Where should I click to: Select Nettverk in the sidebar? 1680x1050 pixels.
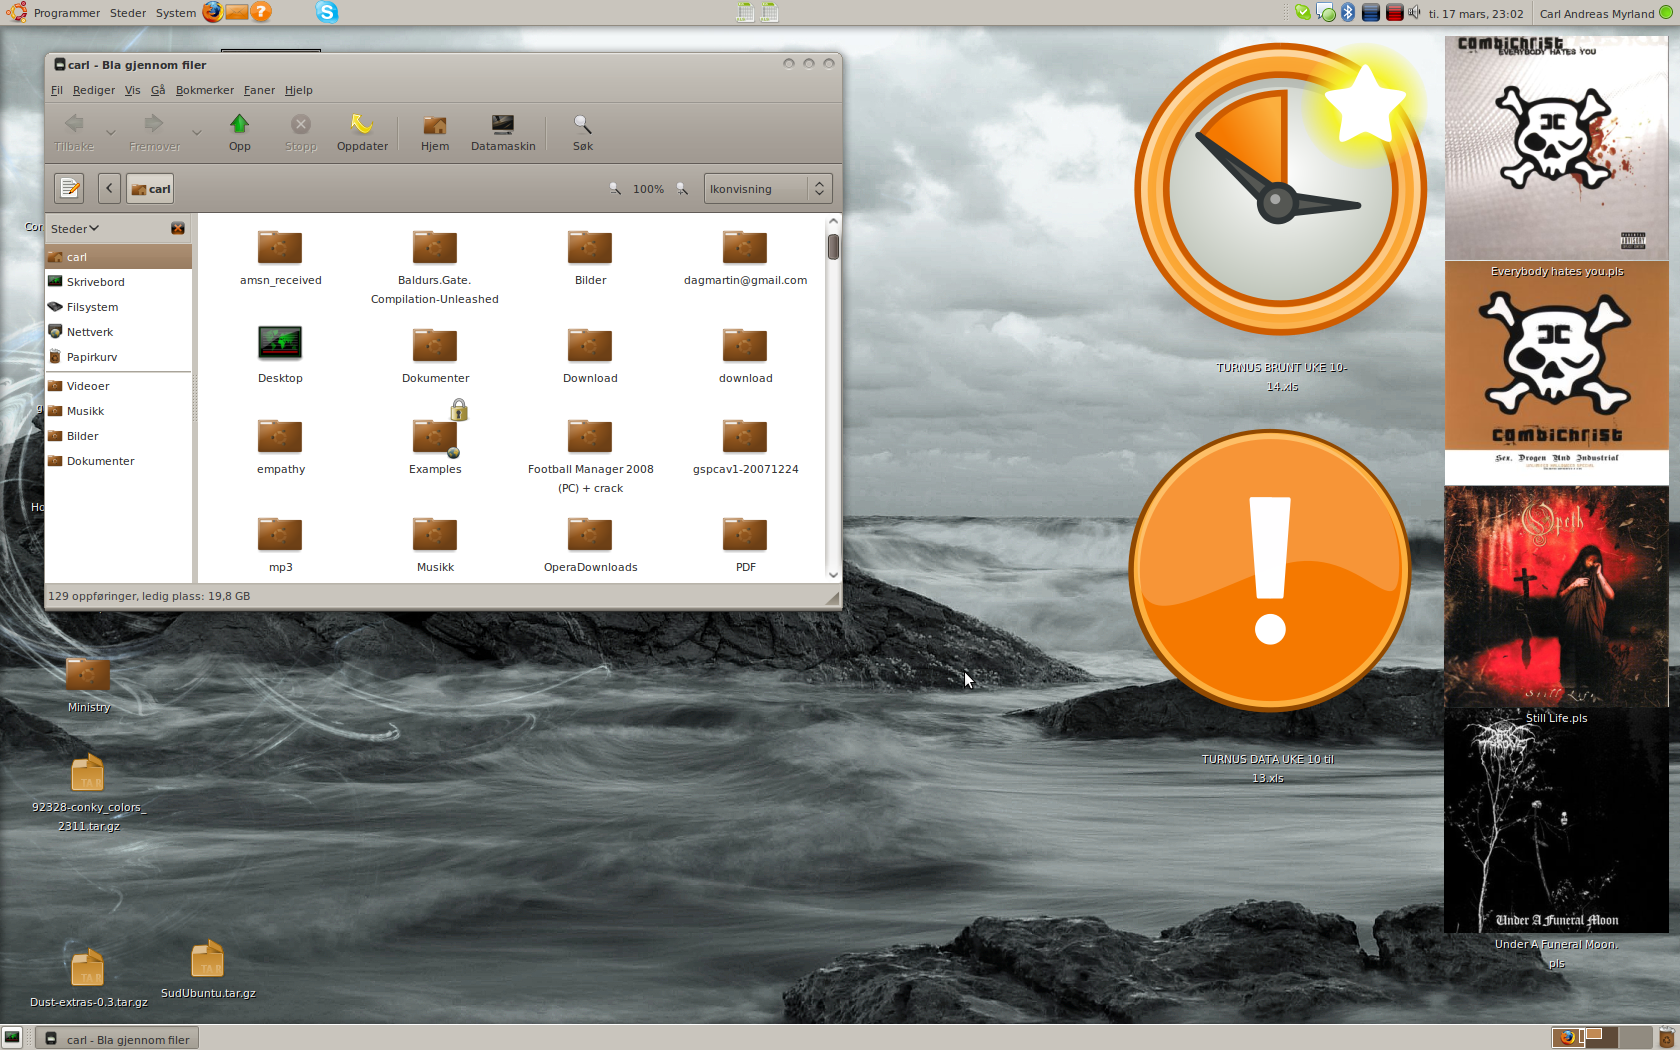[x=118, y=332]
